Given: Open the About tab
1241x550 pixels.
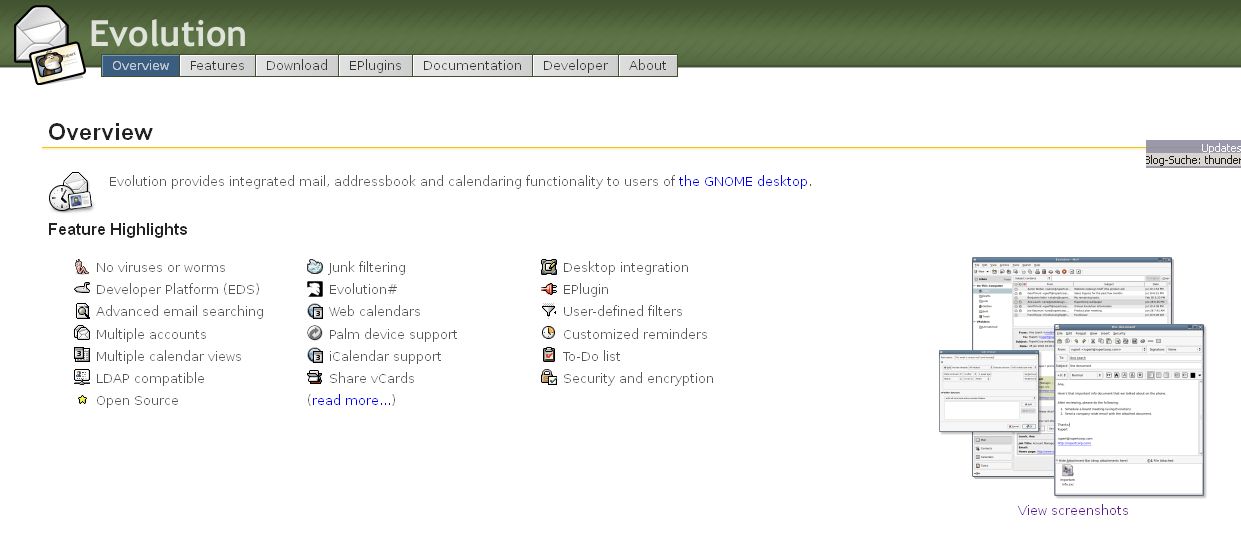Looking at the screenshot, I should pyautogui.click(x=648, y=65).
